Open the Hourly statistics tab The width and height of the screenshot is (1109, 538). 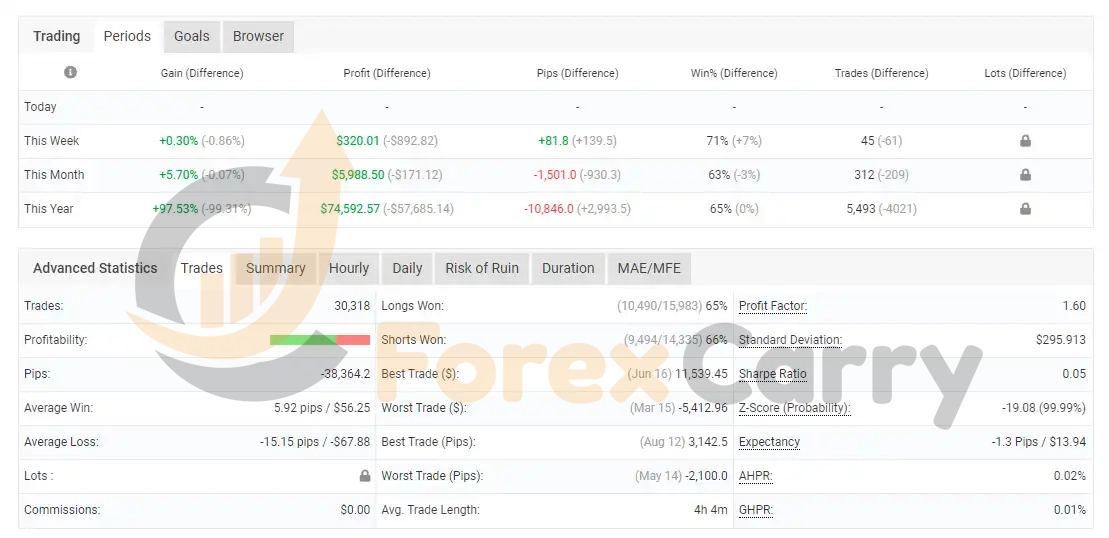click(349, 268)
